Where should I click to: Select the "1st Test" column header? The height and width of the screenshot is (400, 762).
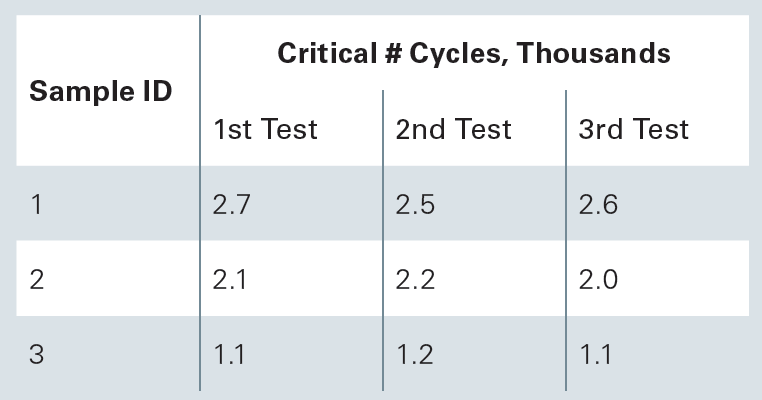click(x=265, y=129)
